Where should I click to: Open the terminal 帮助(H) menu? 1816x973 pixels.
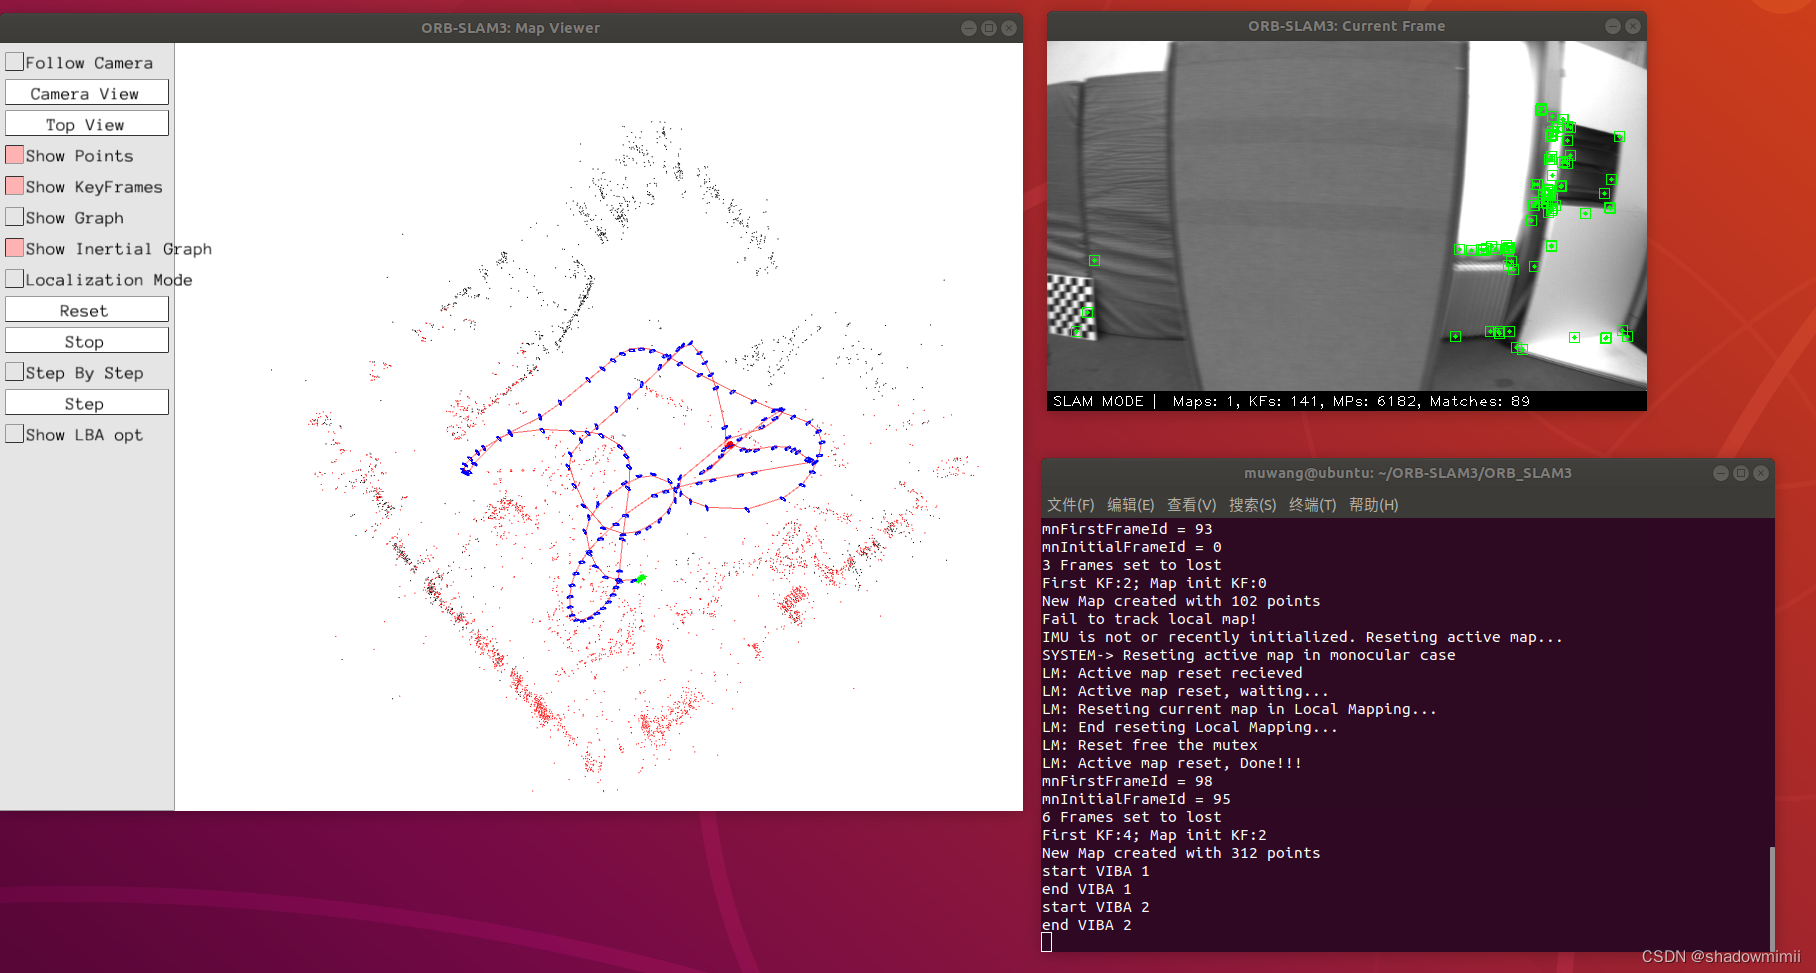1373,505
